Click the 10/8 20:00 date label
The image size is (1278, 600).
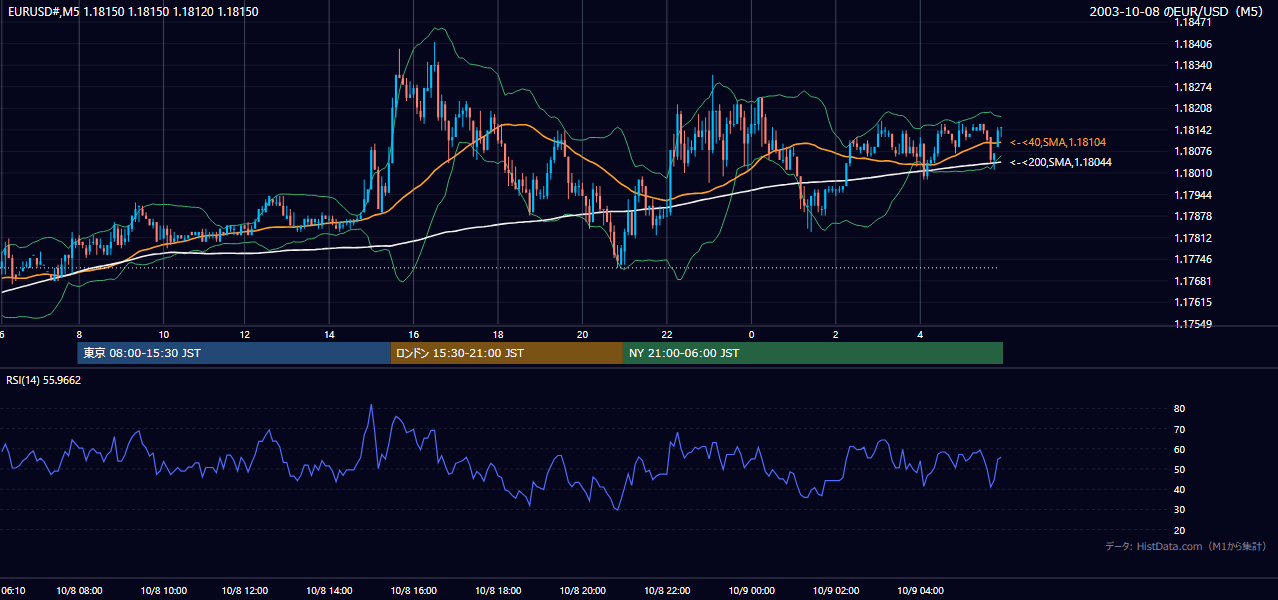[582, 591]
